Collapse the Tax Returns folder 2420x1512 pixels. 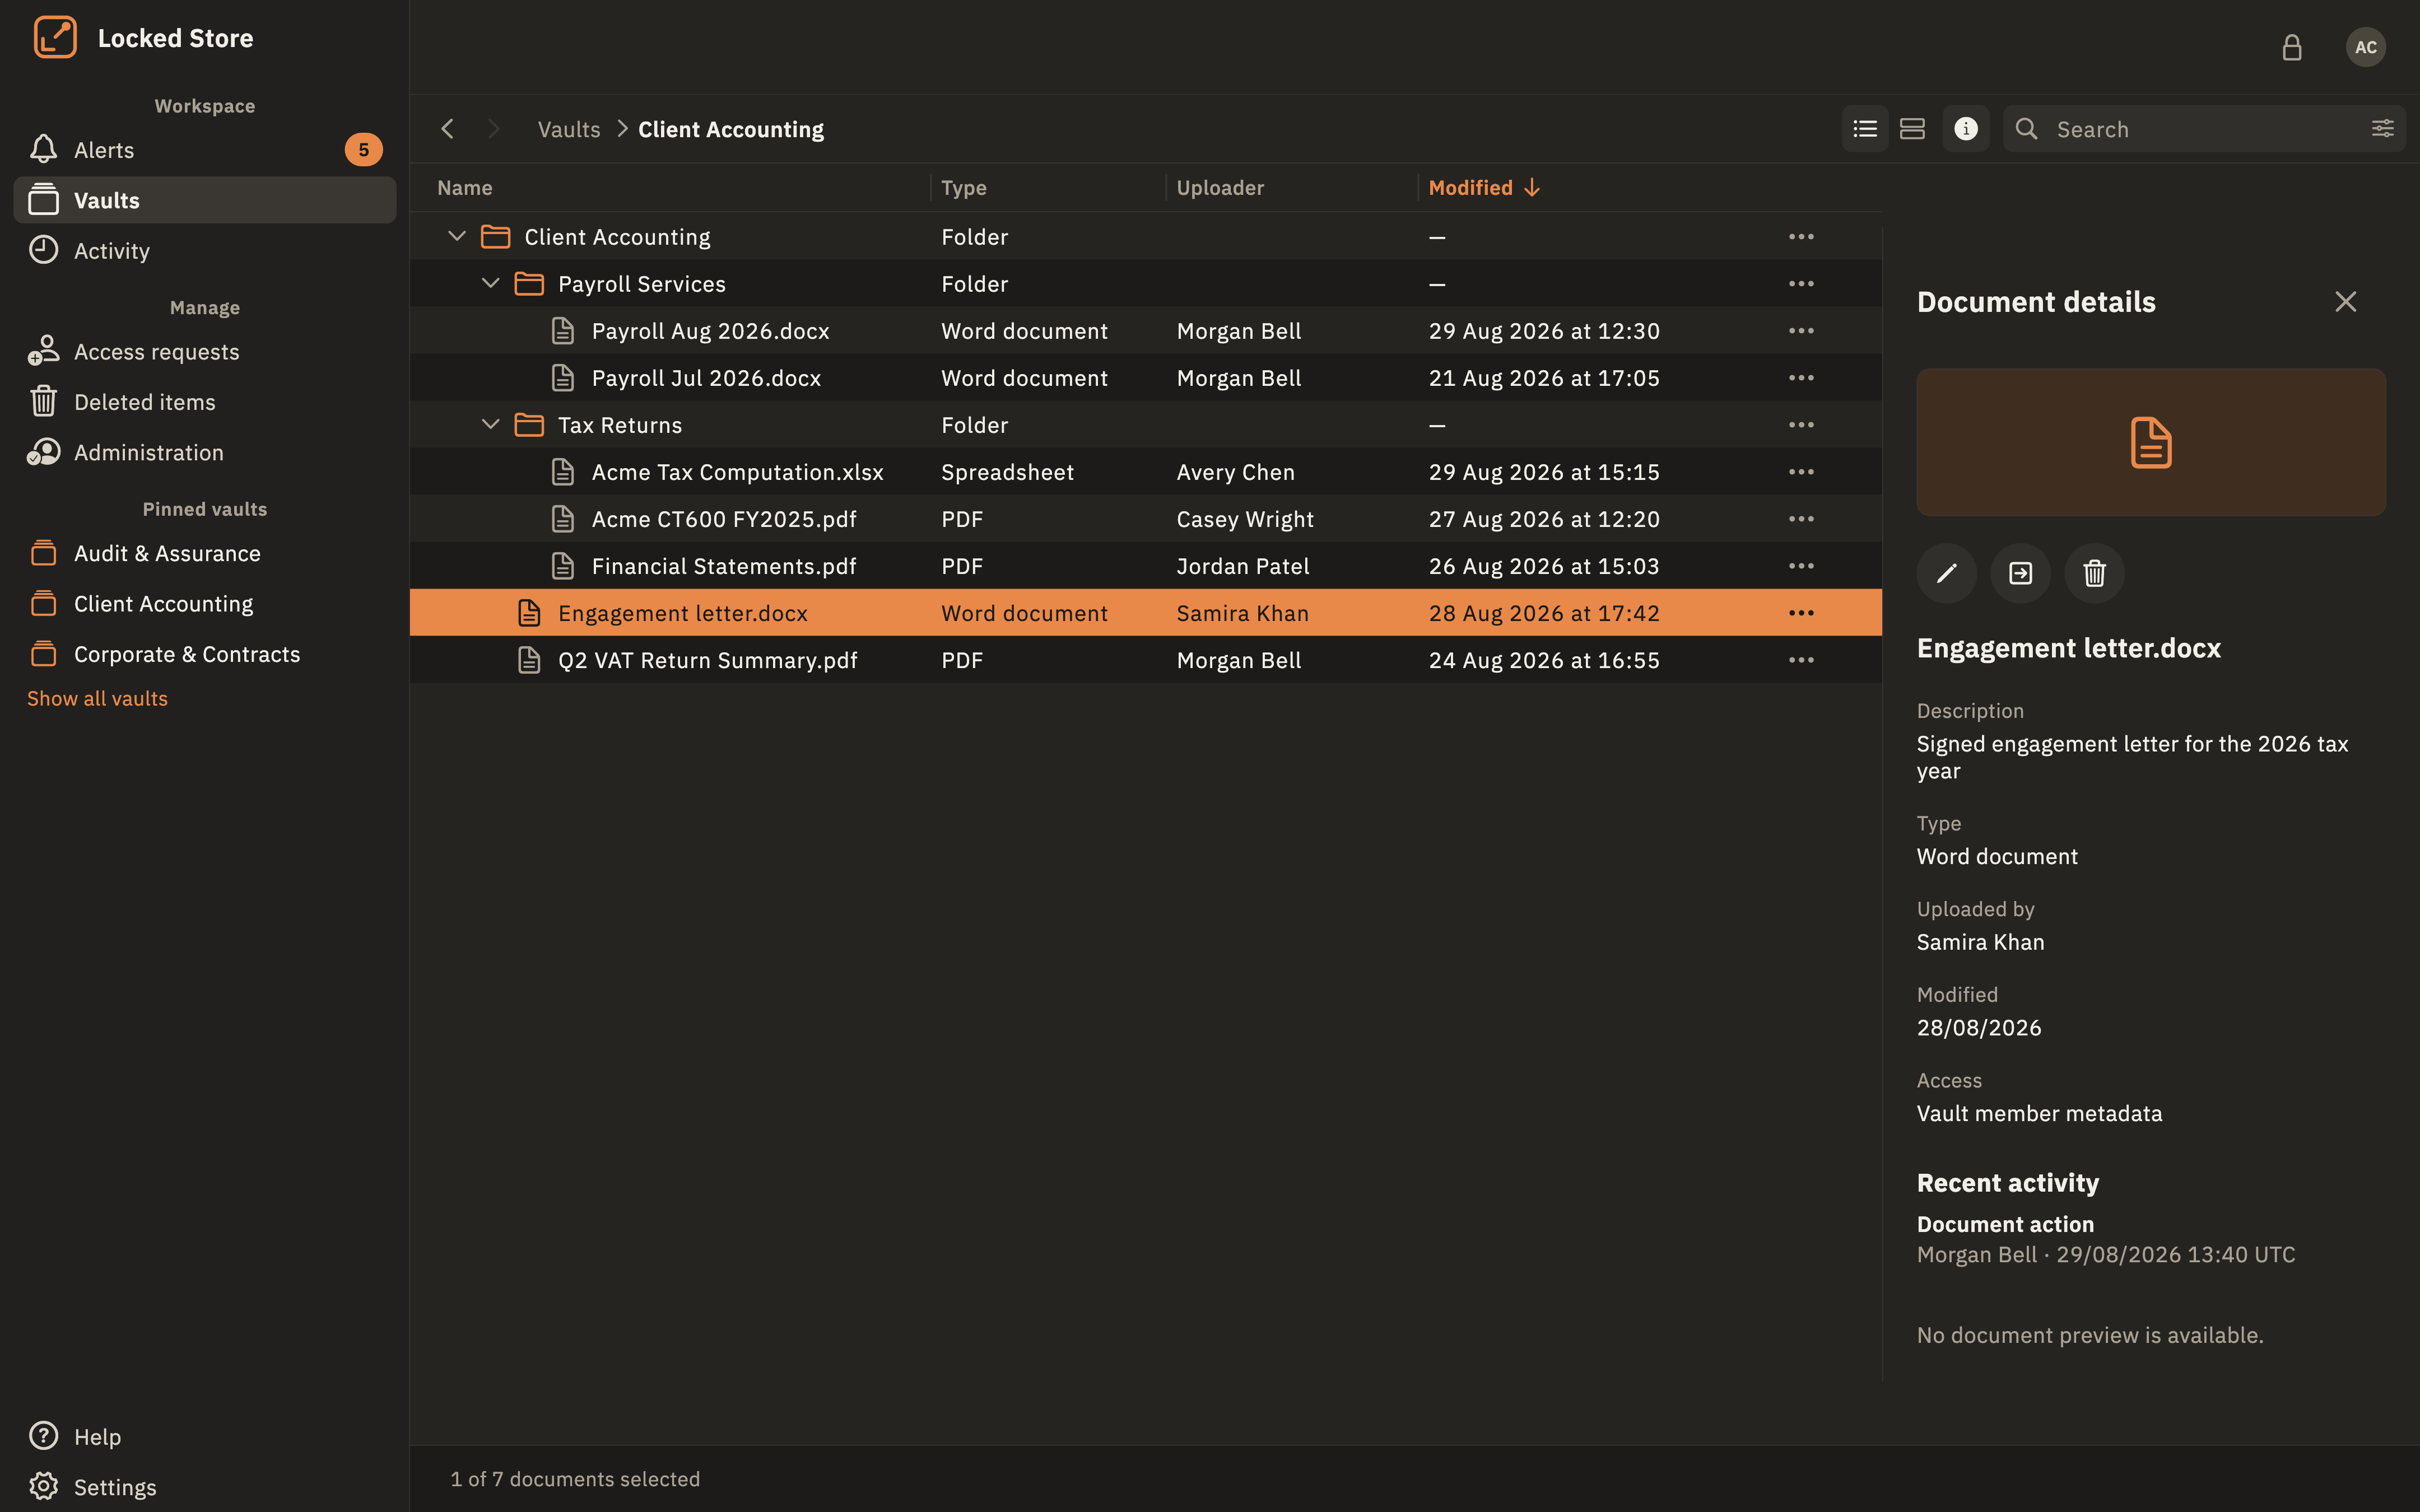point(490,425)
